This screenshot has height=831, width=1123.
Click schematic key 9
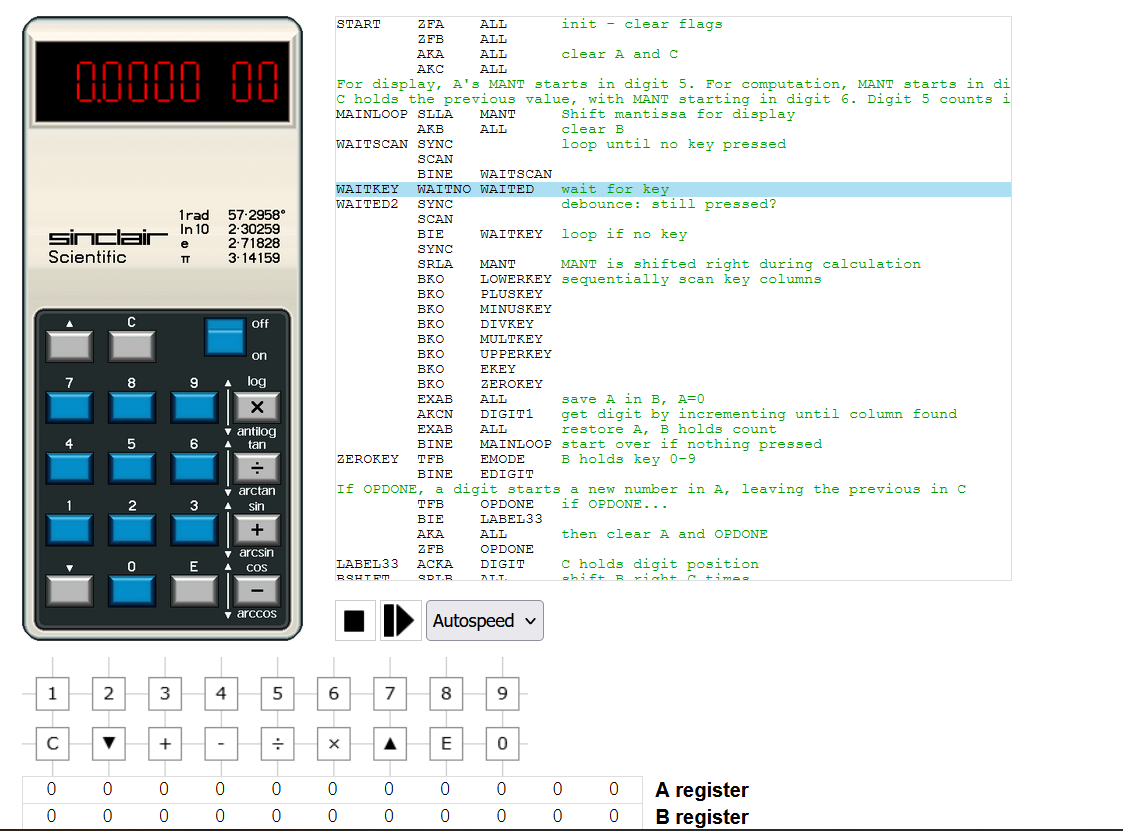[x=502, y=693]
